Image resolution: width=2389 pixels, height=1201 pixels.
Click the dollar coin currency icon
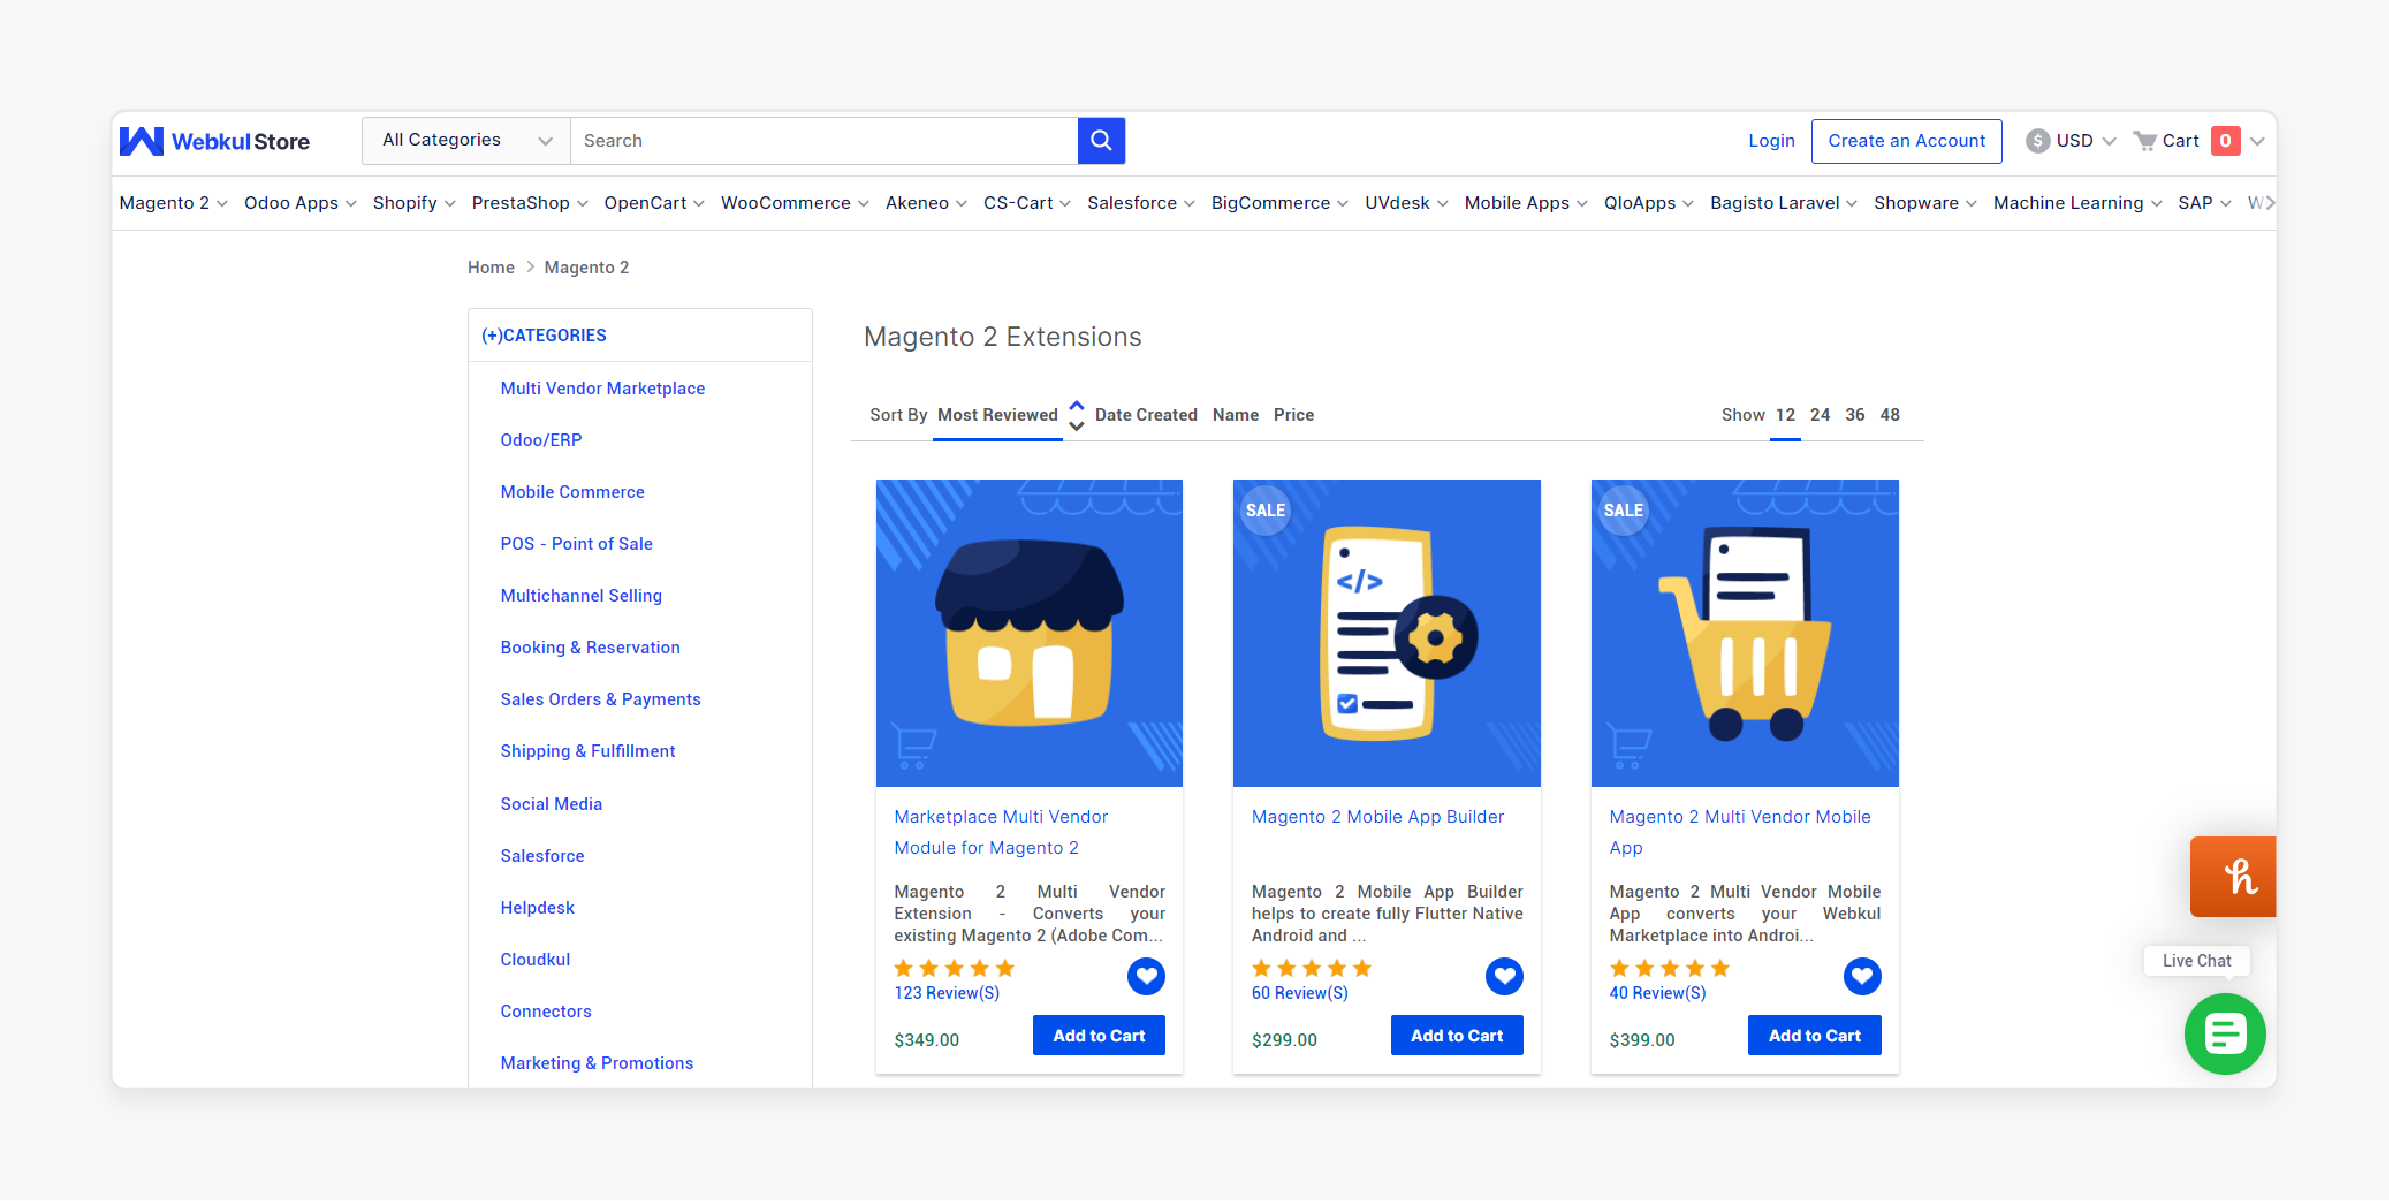pos(2038,140)
